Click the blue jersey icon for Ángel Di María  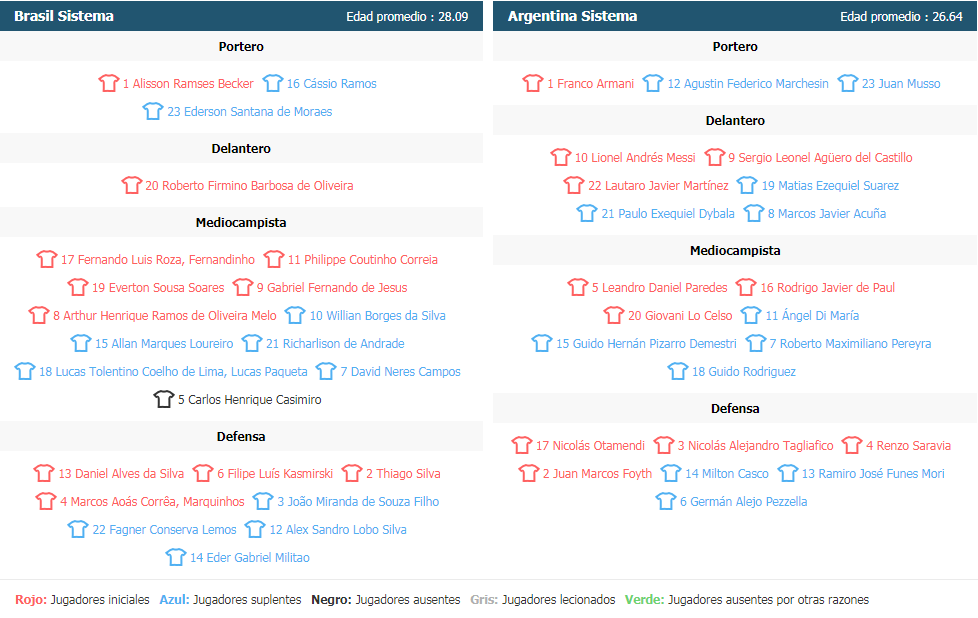point(751,316)
